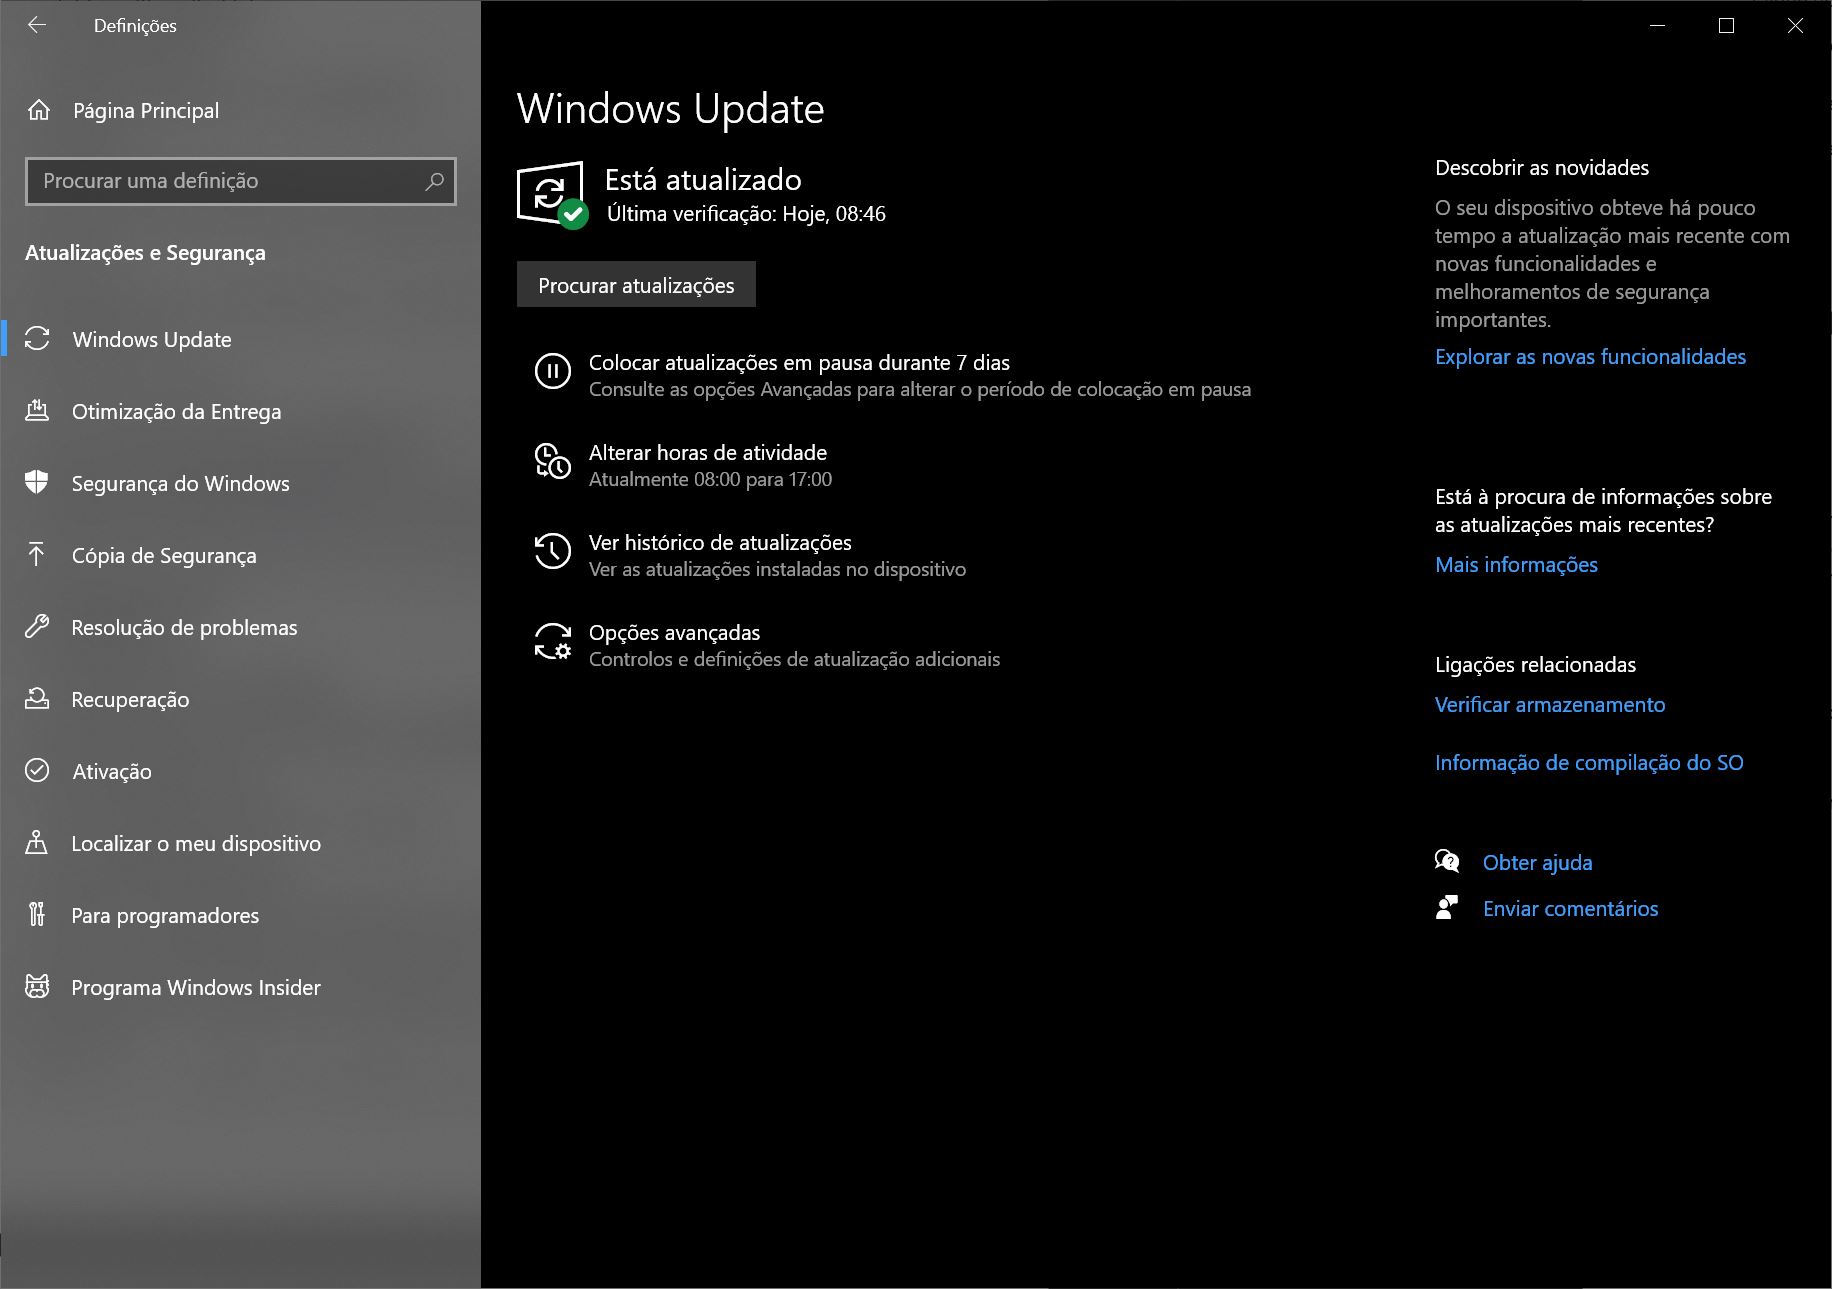Click the update status icon with green check
Viewport: 1832px width, 1289px height.
pyautogui.click(x=552, y=194)
